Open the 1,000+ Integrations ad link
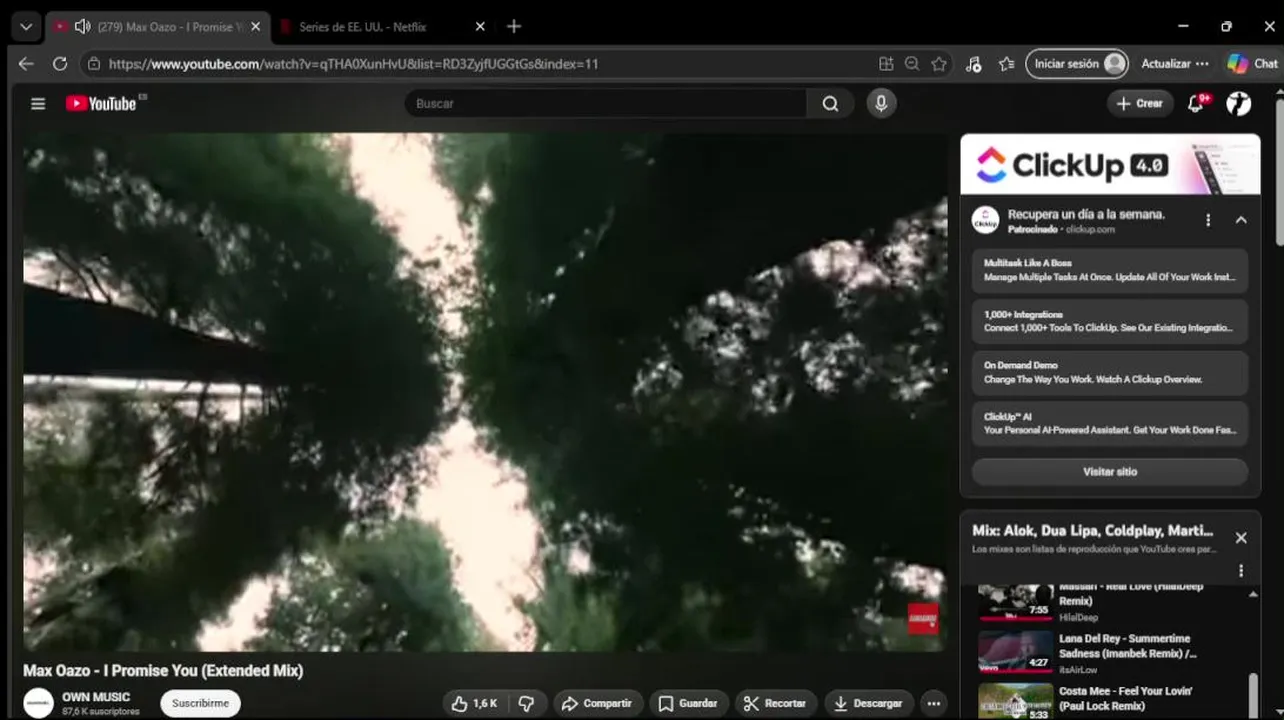The image size is (1284, 720). click(x=1110, y=321)
